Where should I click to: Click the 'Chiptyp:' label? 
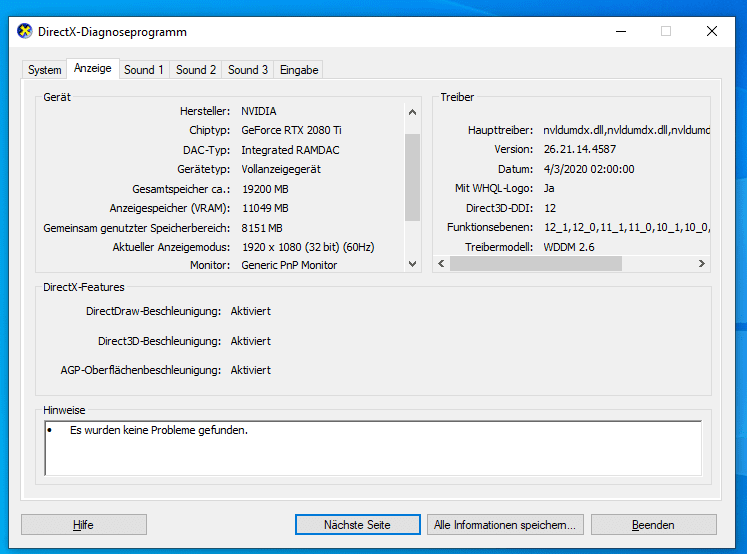210,130
